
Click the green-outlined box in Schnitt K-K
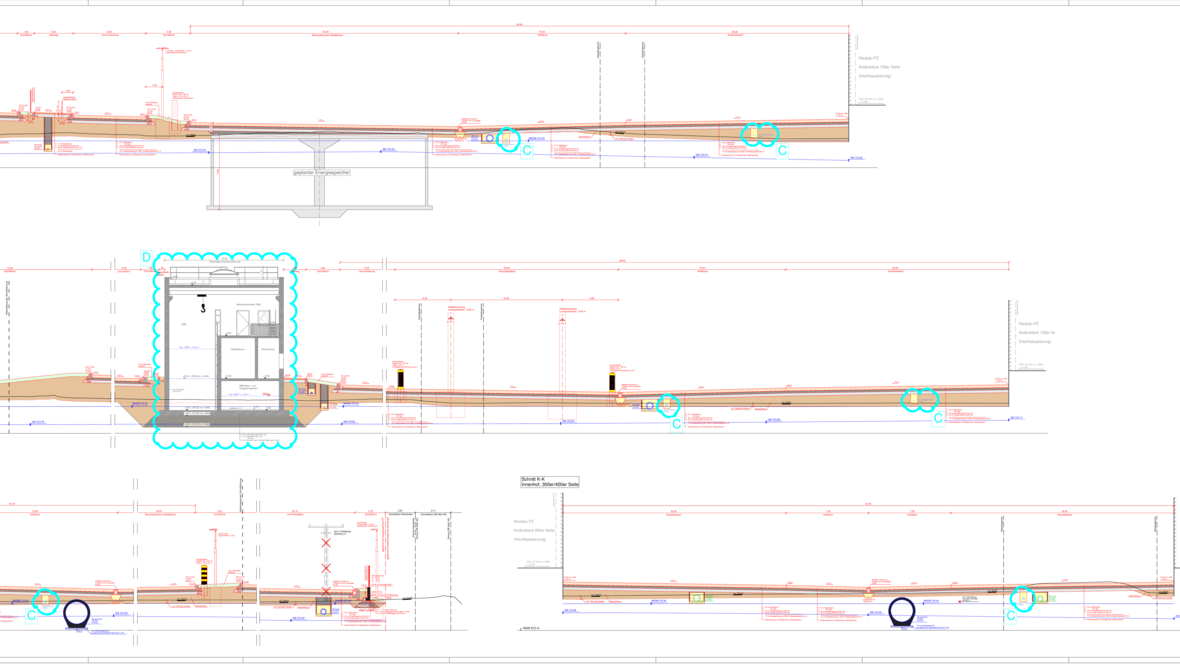tap(697, 598)
